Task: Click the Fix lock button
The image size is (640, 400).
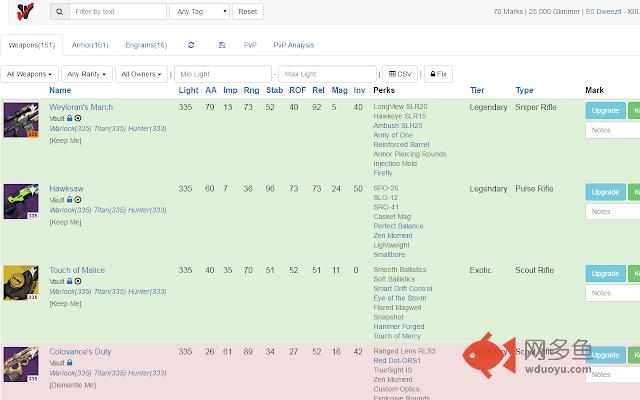Action: (438, 74)
